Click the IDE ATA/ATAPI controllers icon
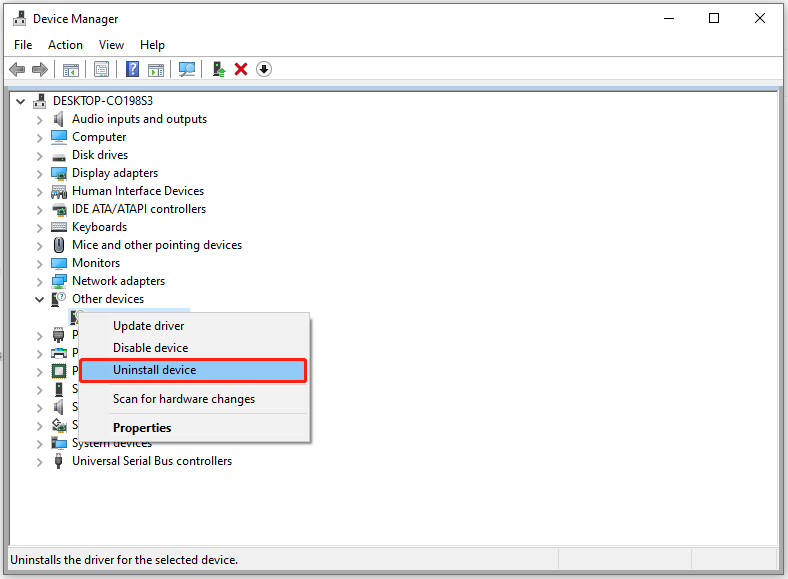788x579 pixels. tap(59, 210)
